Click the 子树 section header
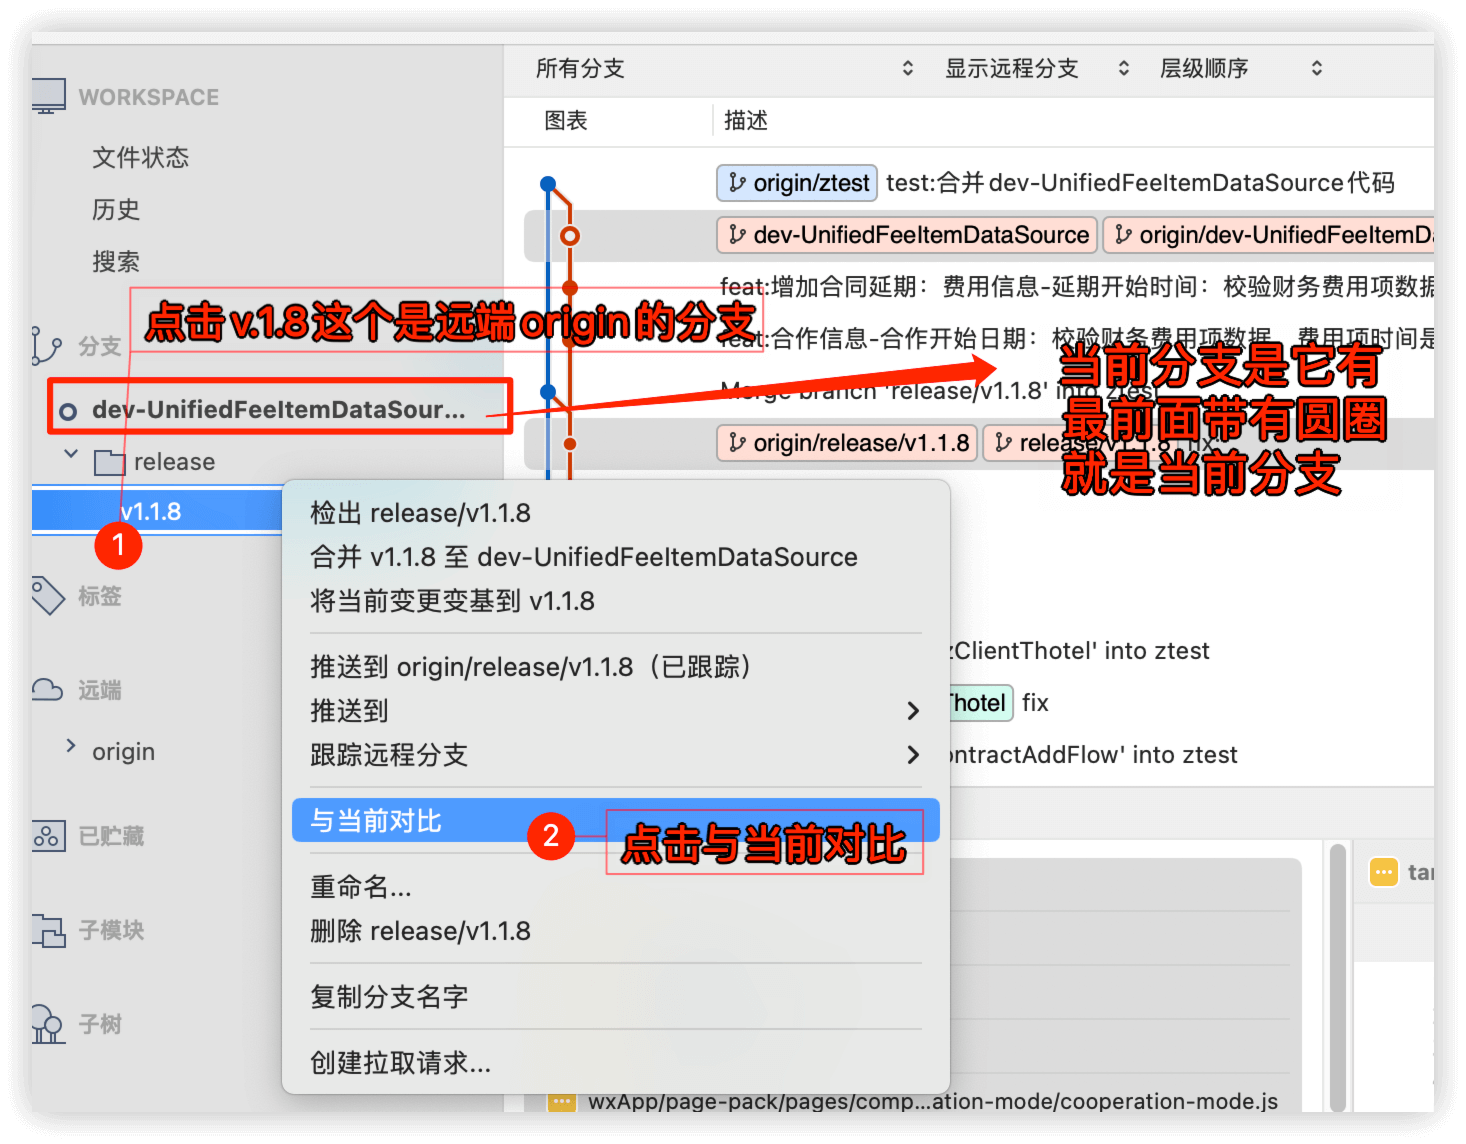The width and height of the screenshot is (1466, 1144). (100, 1024)
